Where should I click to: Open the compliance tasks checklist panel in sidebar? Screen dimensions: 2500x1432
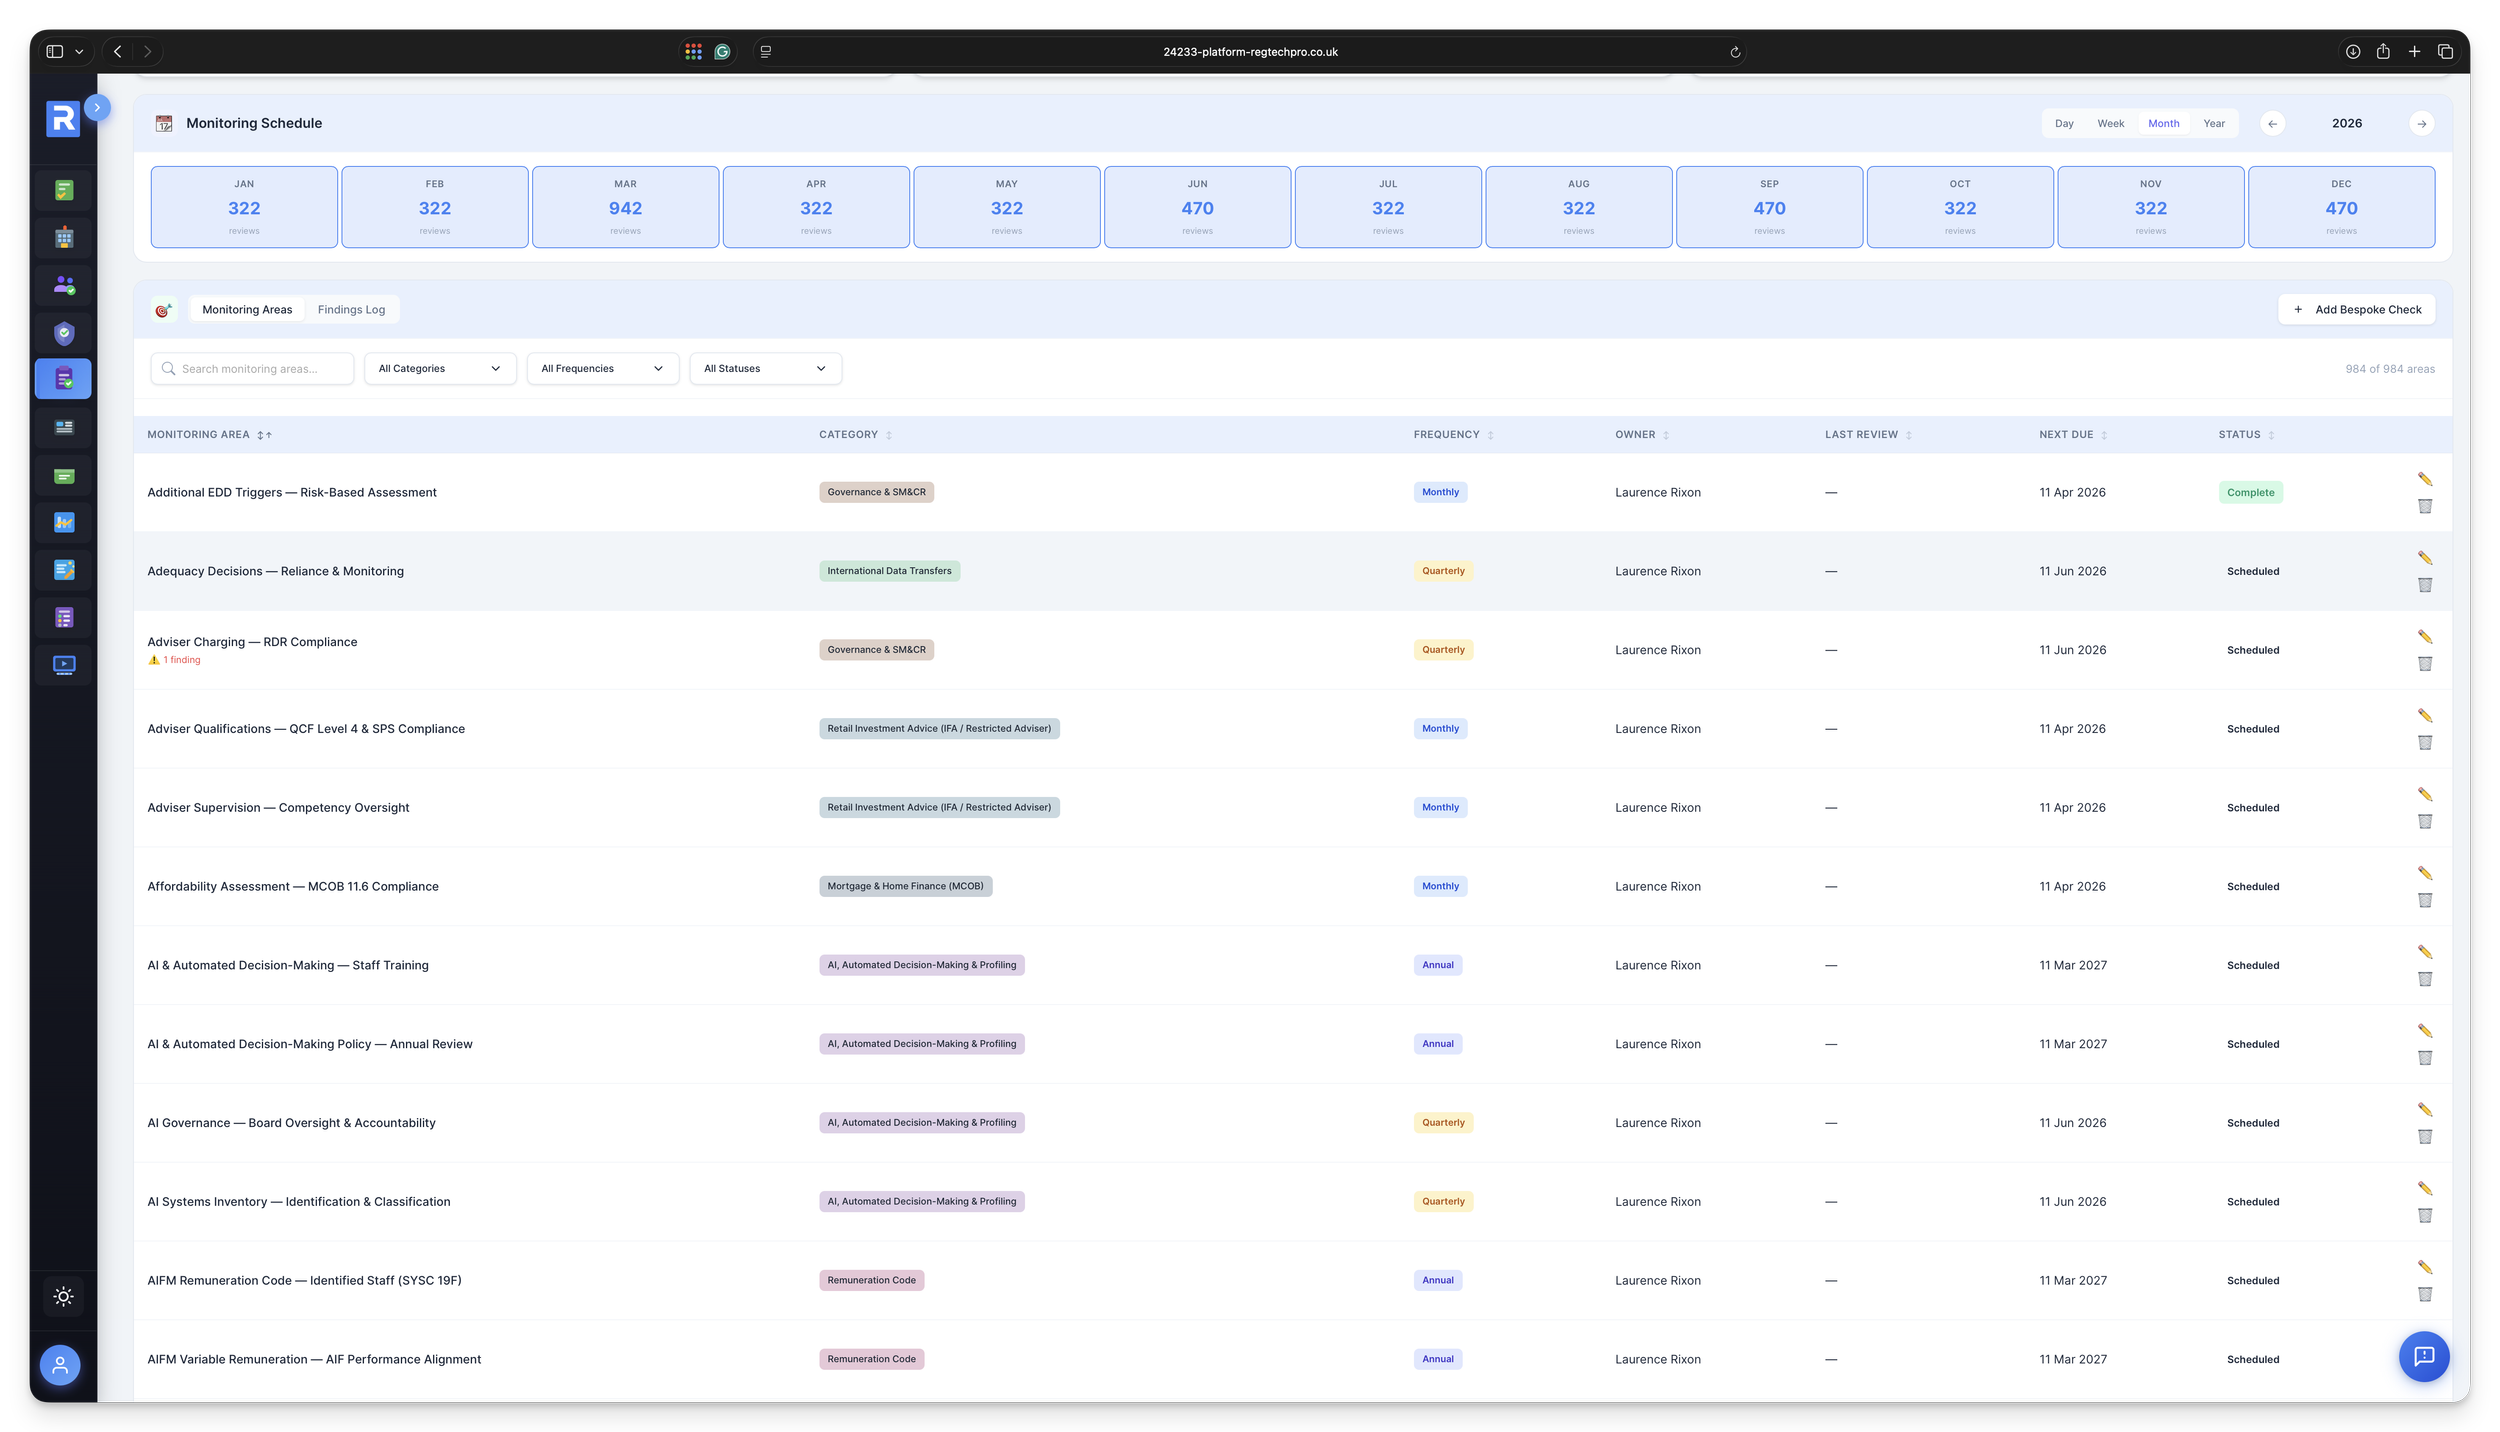(63, 189)
